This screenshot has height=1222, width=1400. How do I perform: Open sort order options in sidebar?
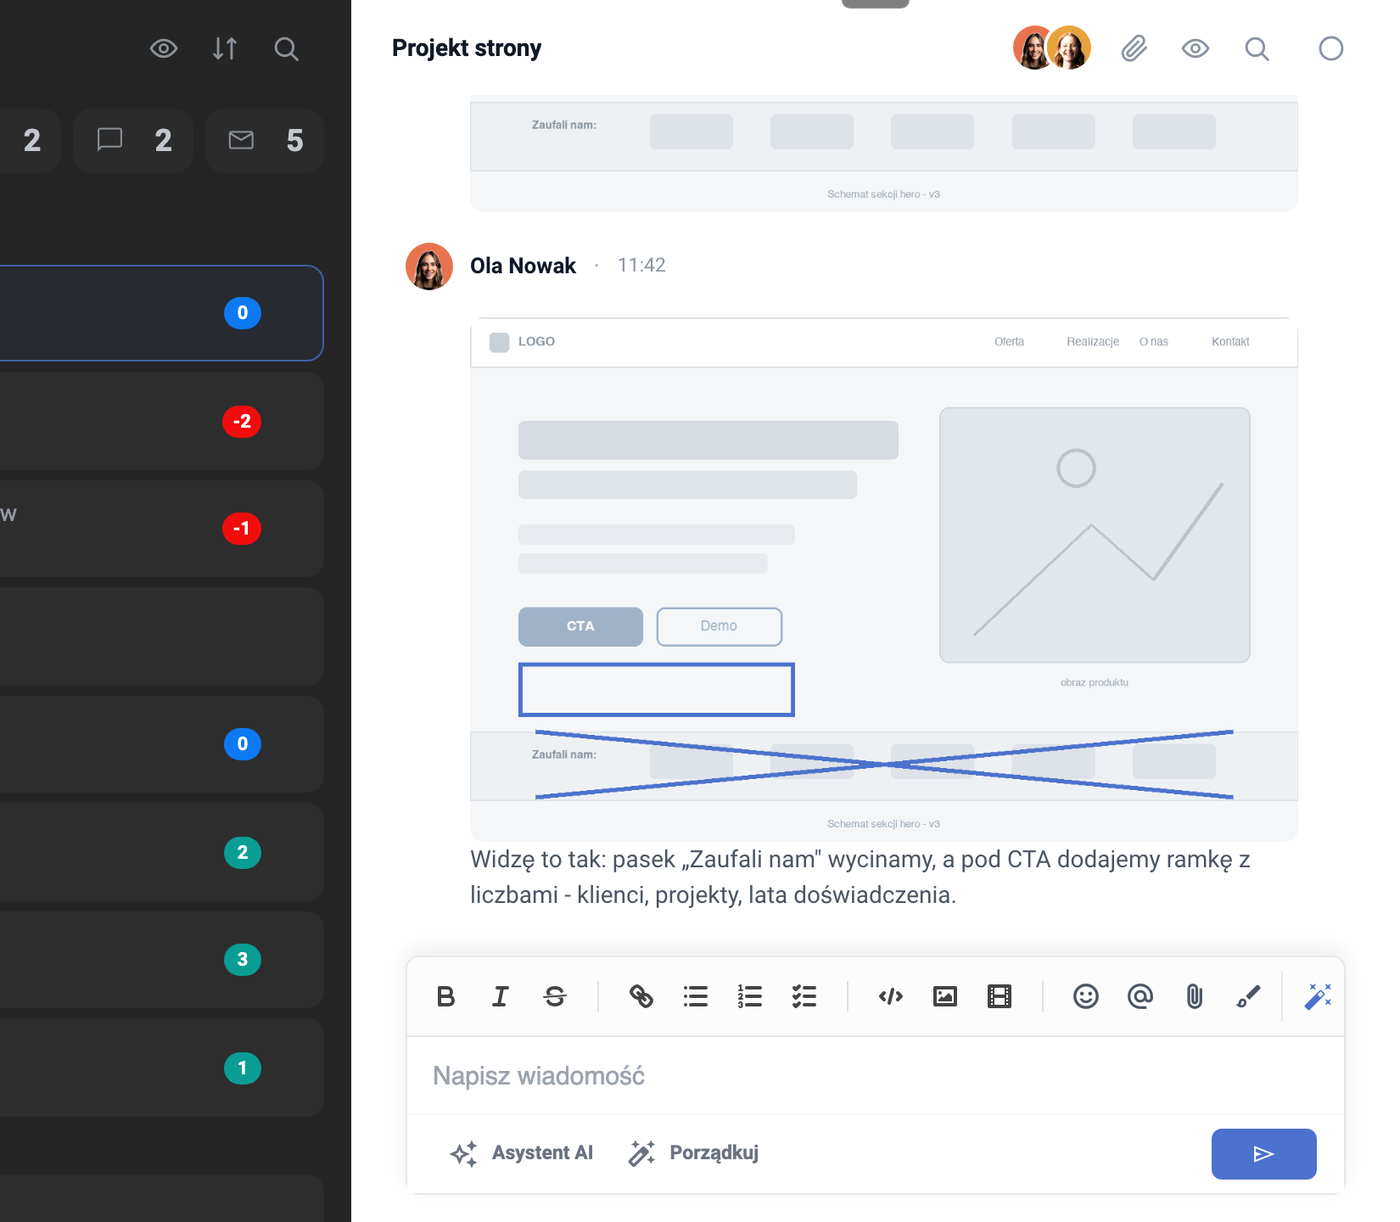[225, 48]
